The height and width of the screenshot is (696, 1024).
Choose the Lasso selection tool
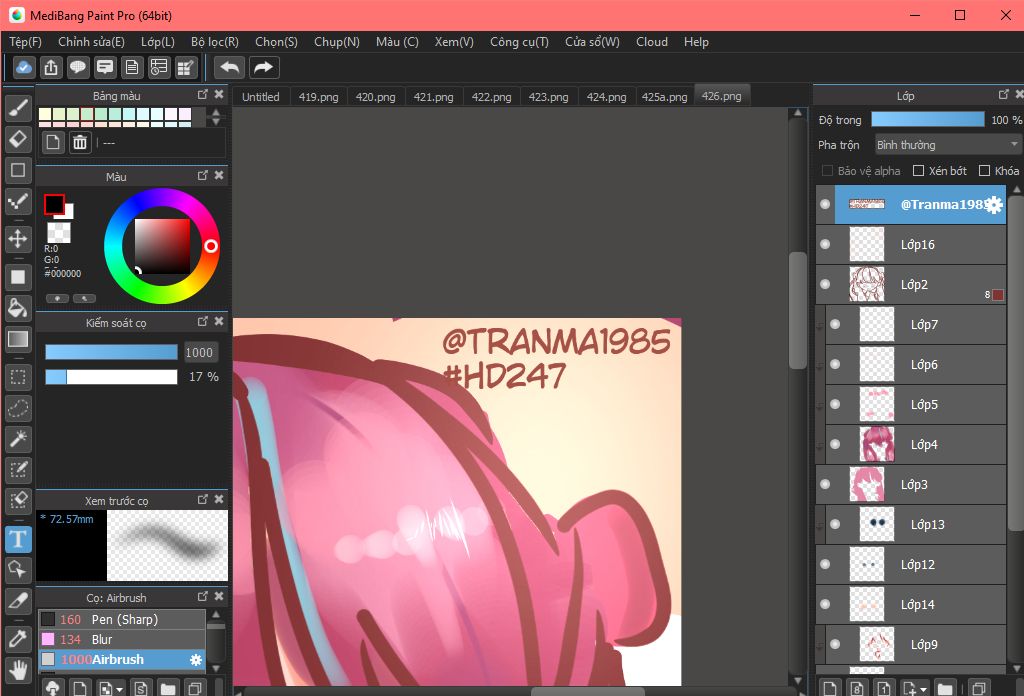tap(18, 408)
